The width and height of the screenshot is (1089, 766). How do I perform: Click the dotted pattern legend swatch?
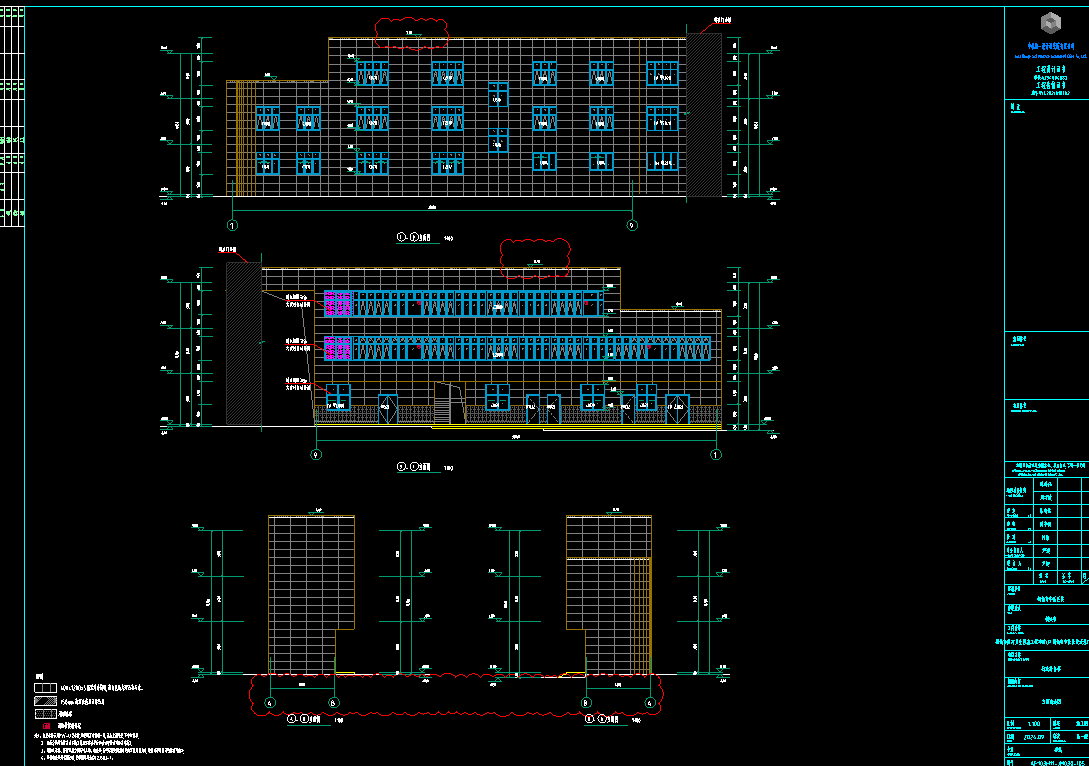tap(45, 714)
